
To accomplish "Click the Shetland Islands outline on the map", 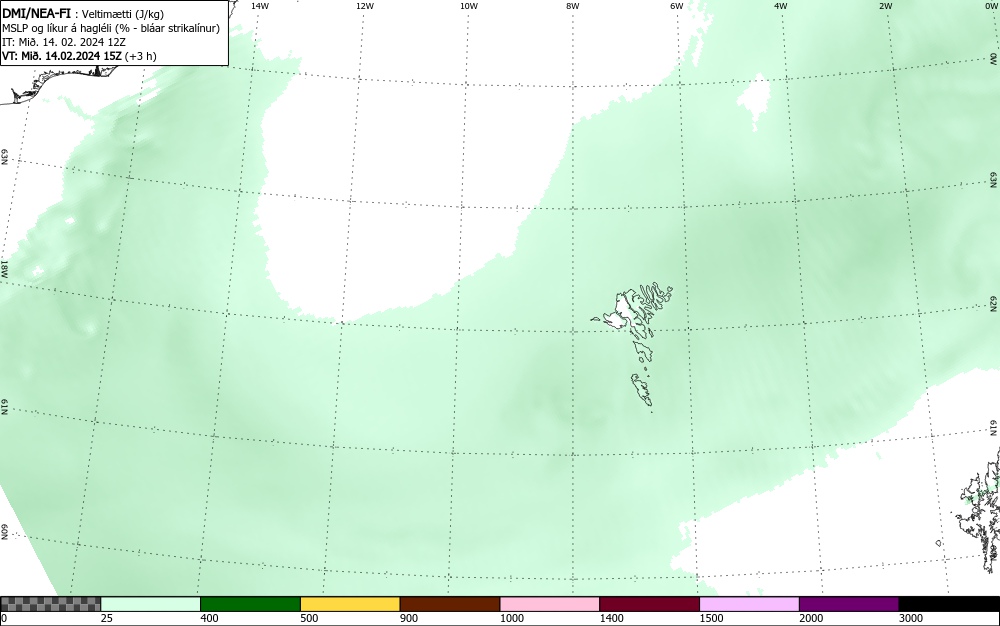I will pyautogui.click(x=981, y=510).
